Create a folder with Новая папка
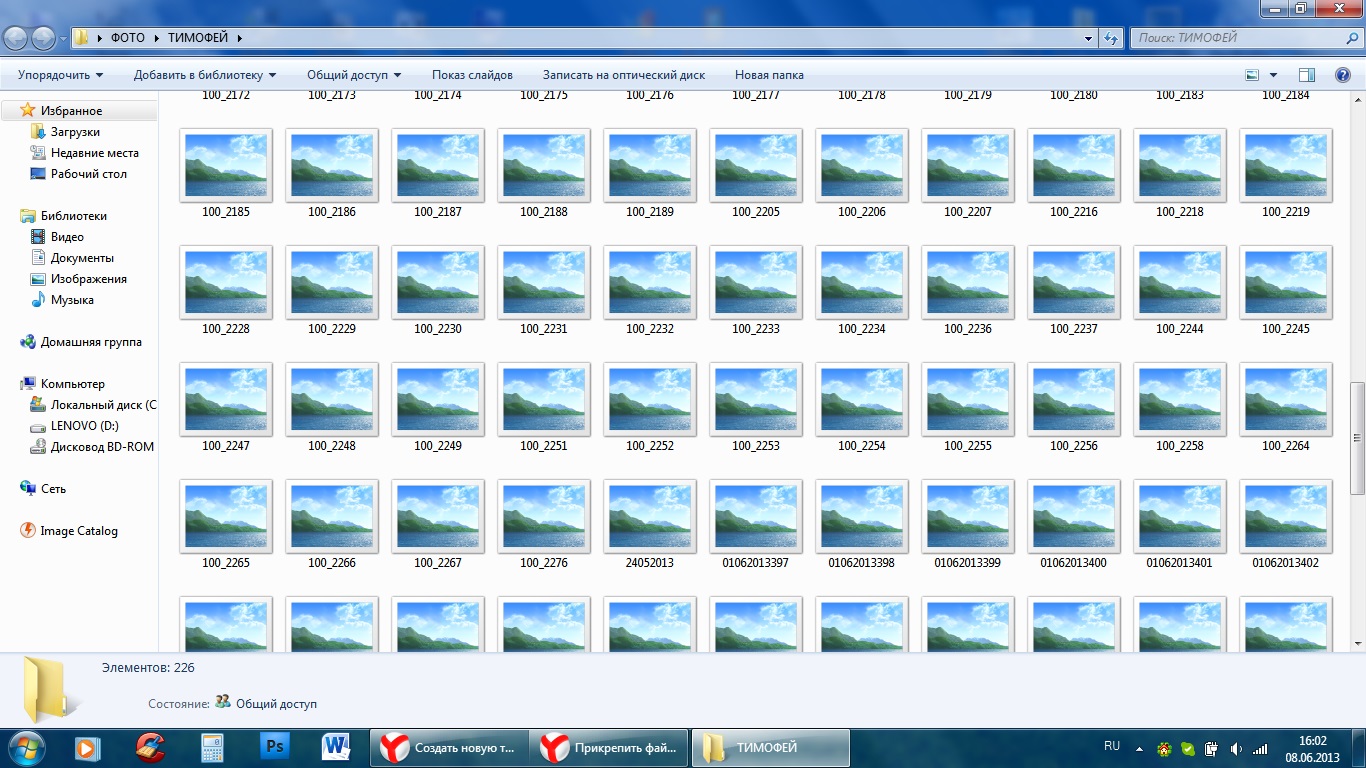 coord(768,75)
